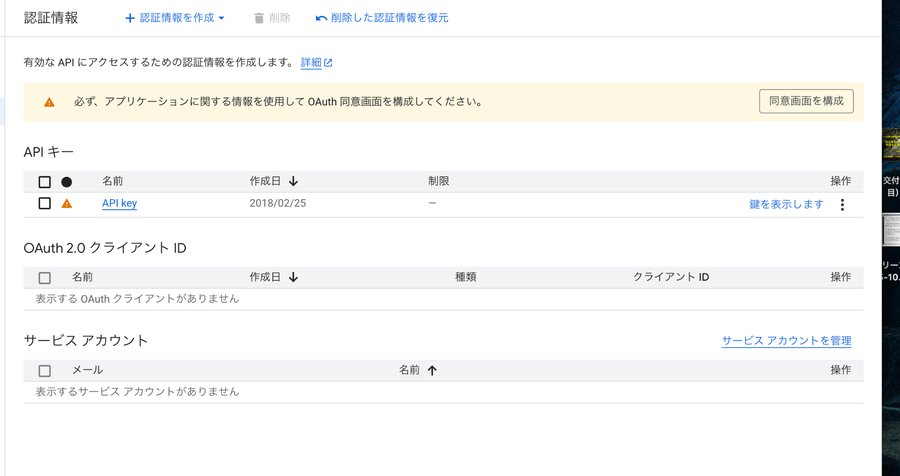Select all API keys with the header checkbox

coord(44,182)
